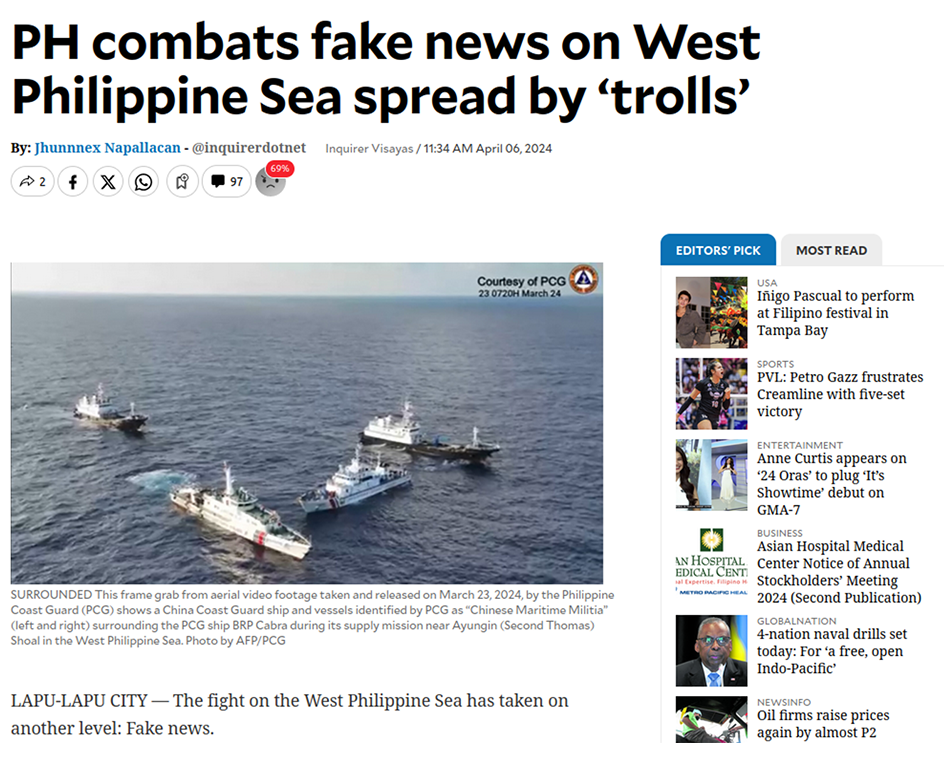Viewport: 944px width, 768px height.
Task: Click the volleyball player thumbnail under Sports
Action: 711,394
